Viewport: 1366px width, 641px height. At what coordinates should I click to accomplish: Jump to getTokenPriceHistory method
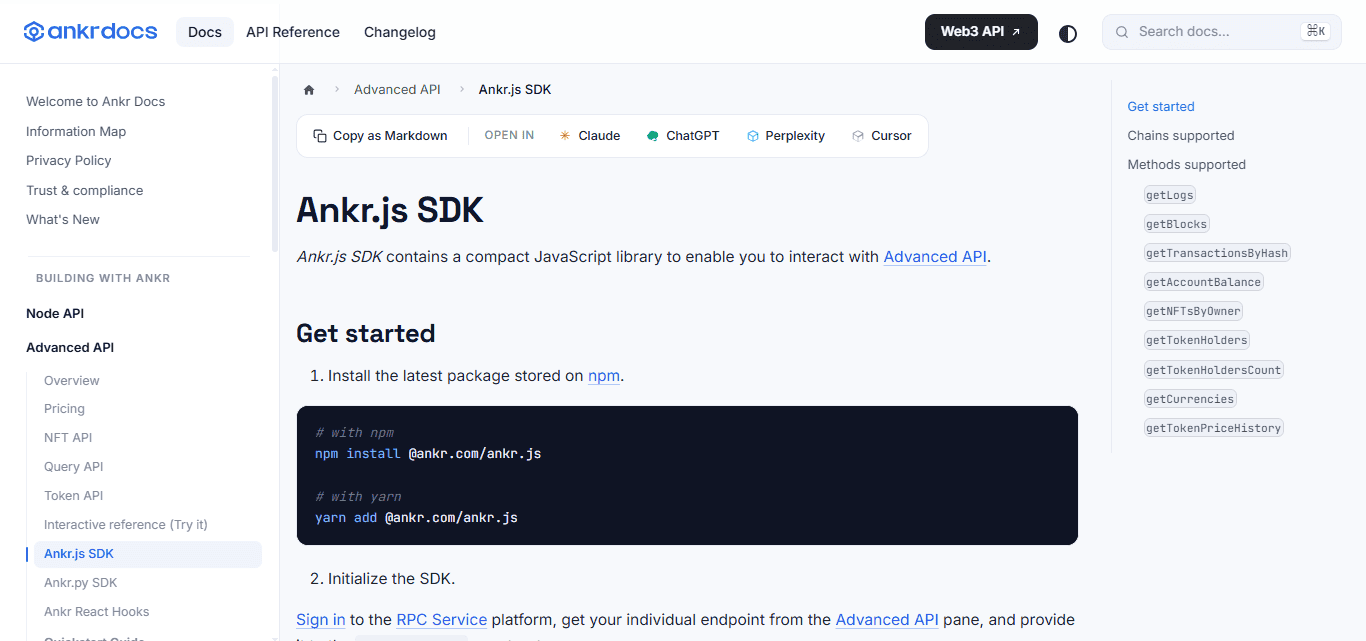click(1214, 428)
